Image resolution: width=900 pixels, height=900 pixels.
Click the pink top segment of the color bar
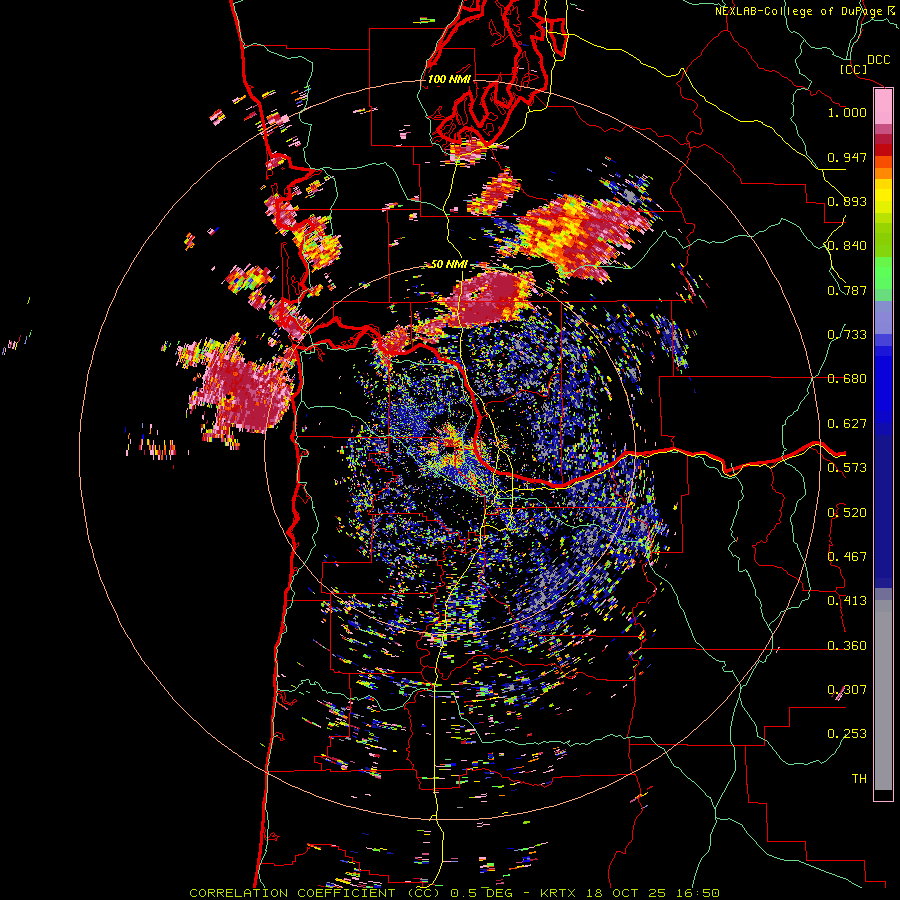coord(883,107)
